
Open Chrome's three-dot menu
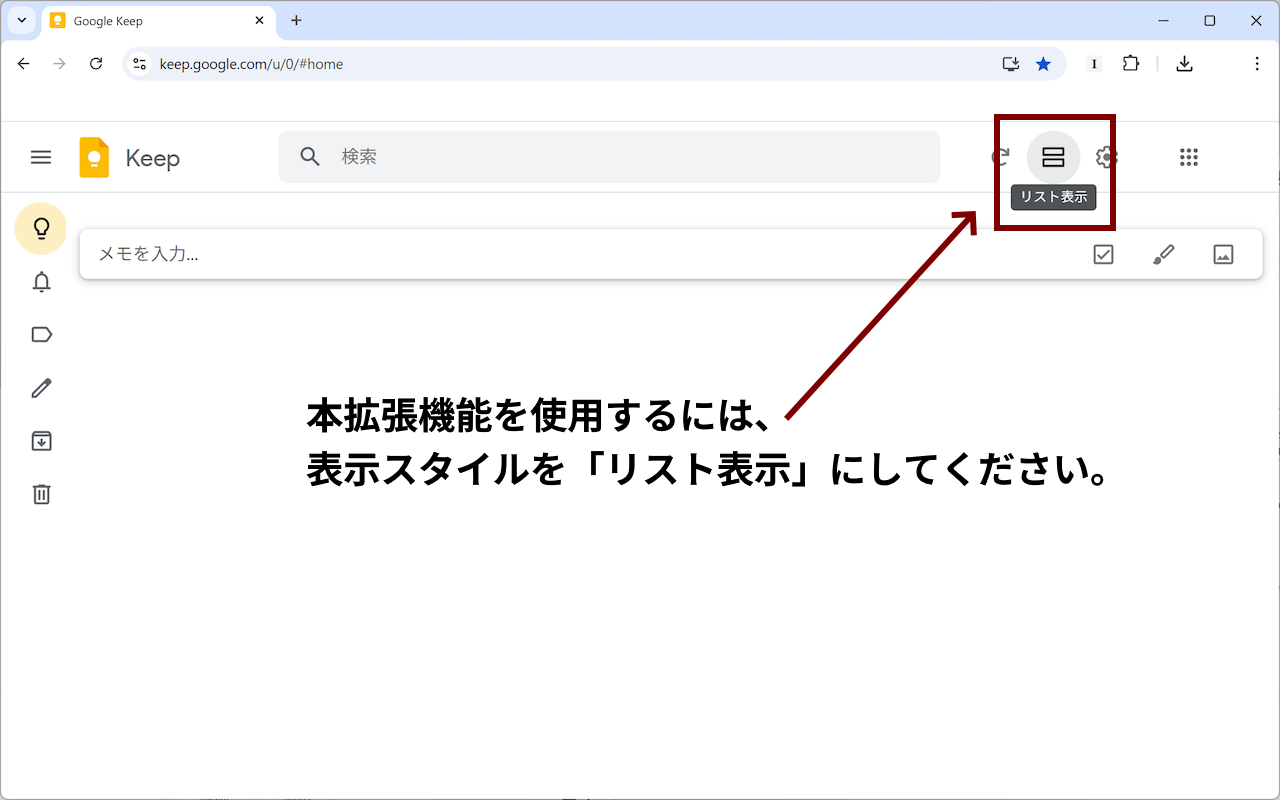tap(1257, 64)
